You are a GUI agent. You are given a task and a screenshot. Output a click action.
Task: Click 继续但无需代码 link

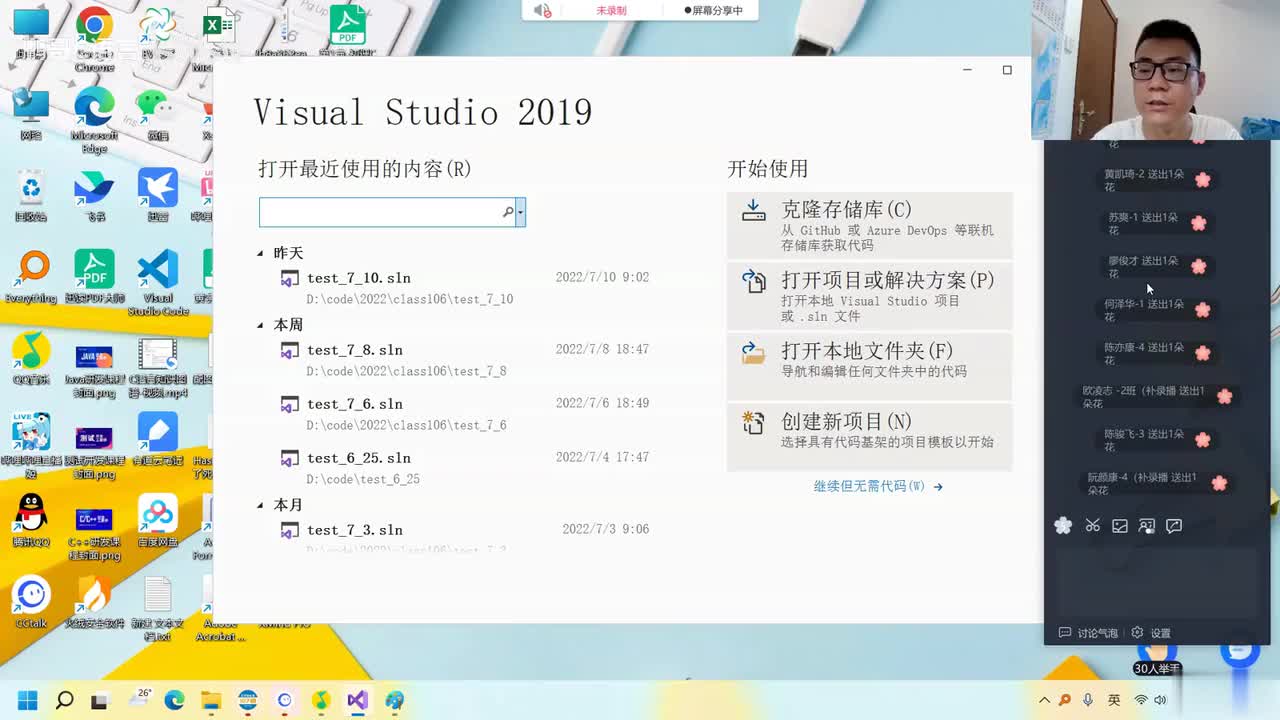click(878, 486)
